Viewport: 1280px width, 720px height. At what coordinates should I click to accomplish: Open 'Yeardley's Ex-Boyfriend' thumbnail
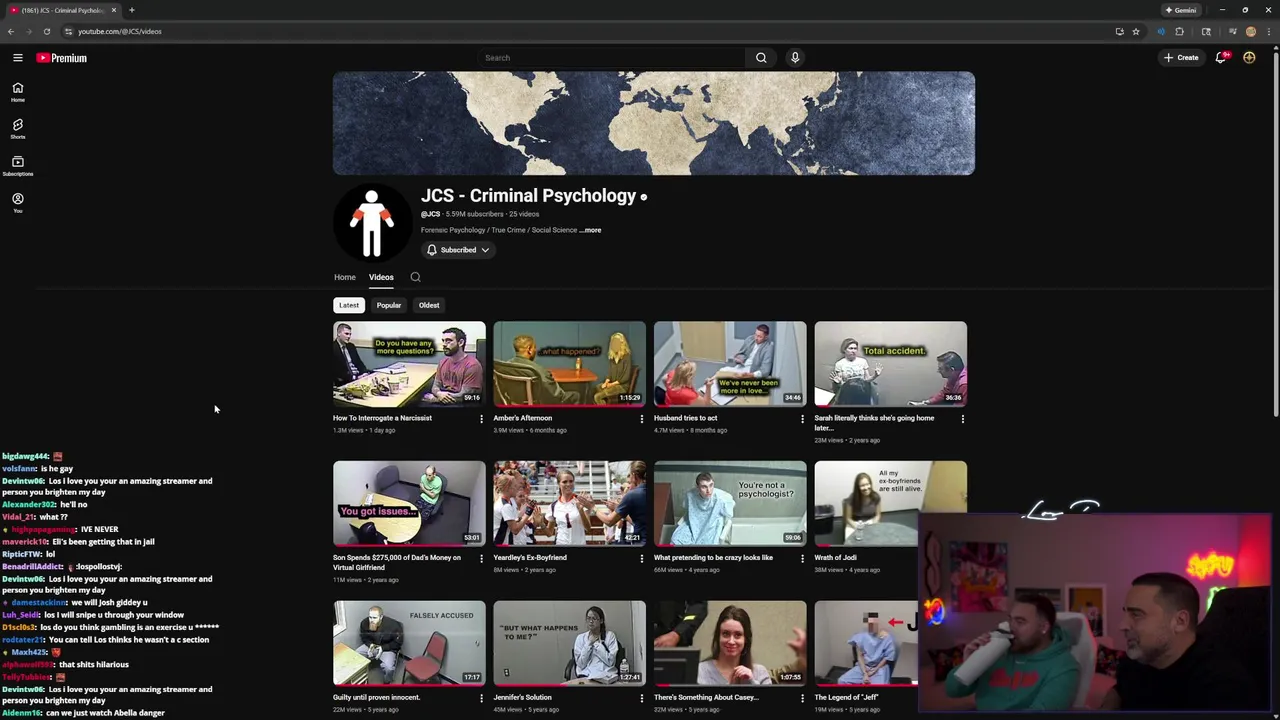click(570, 504)
